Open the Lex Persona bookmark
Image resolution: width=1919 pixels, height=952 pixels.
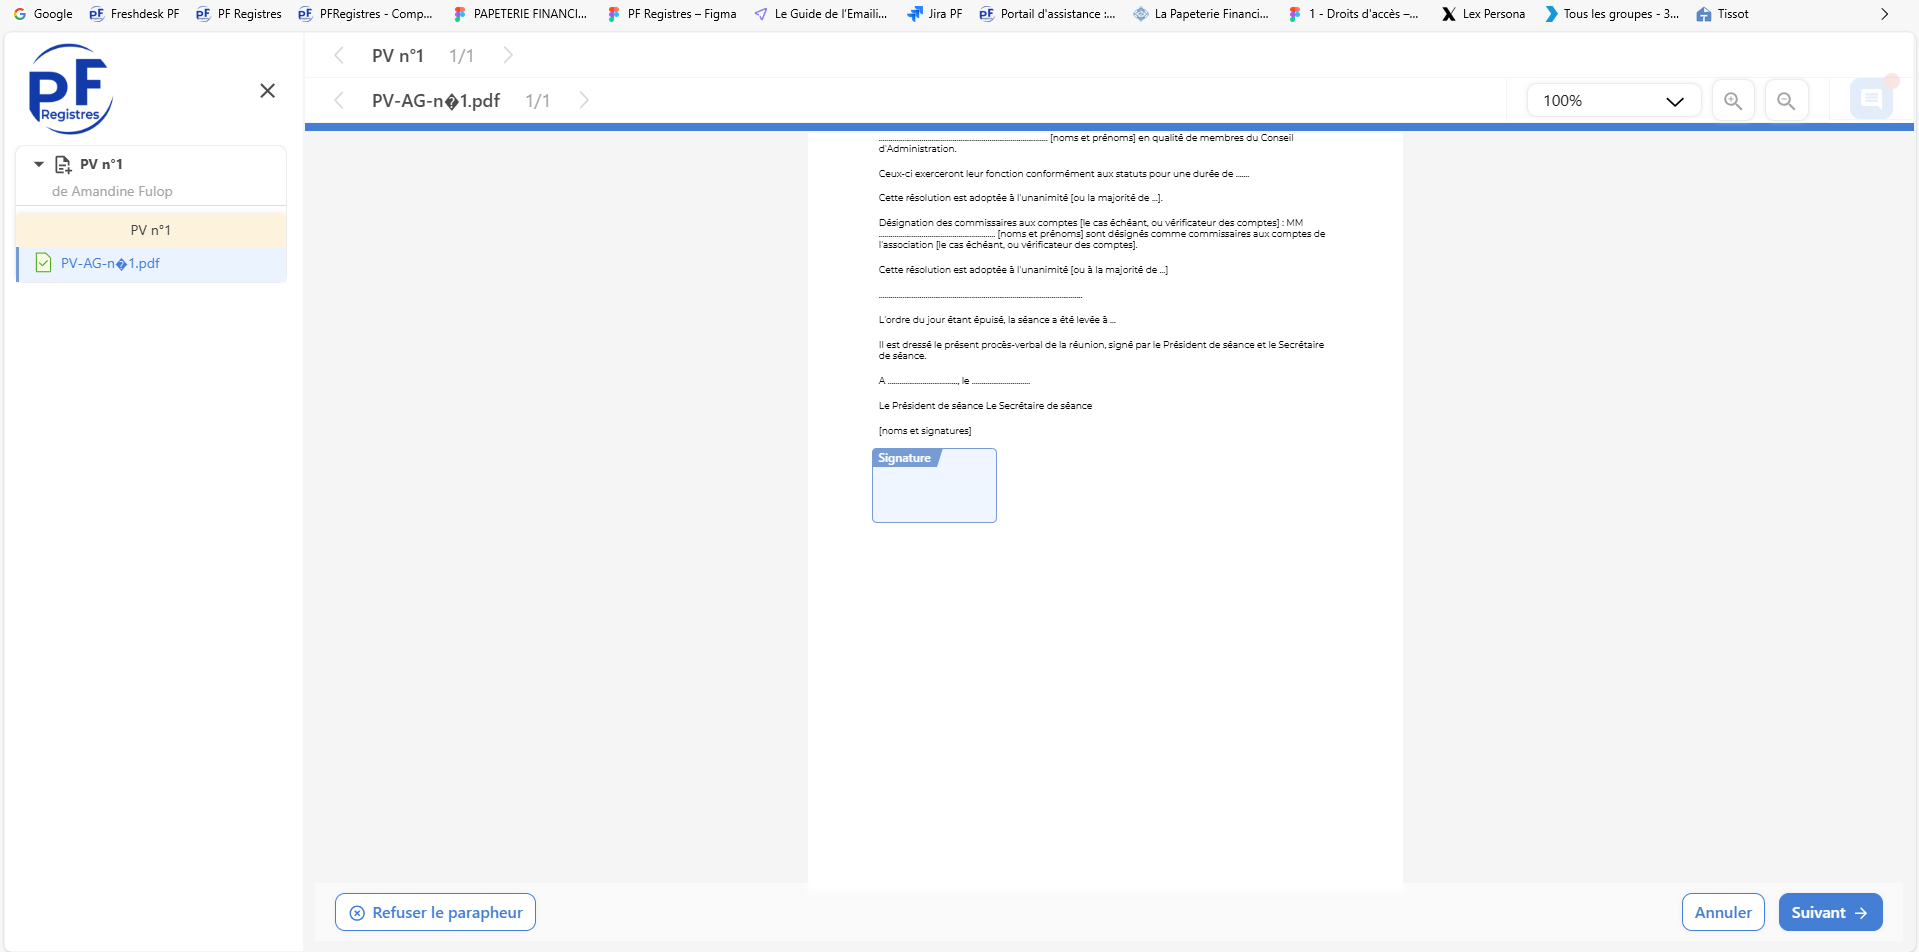click(1483, 14)
